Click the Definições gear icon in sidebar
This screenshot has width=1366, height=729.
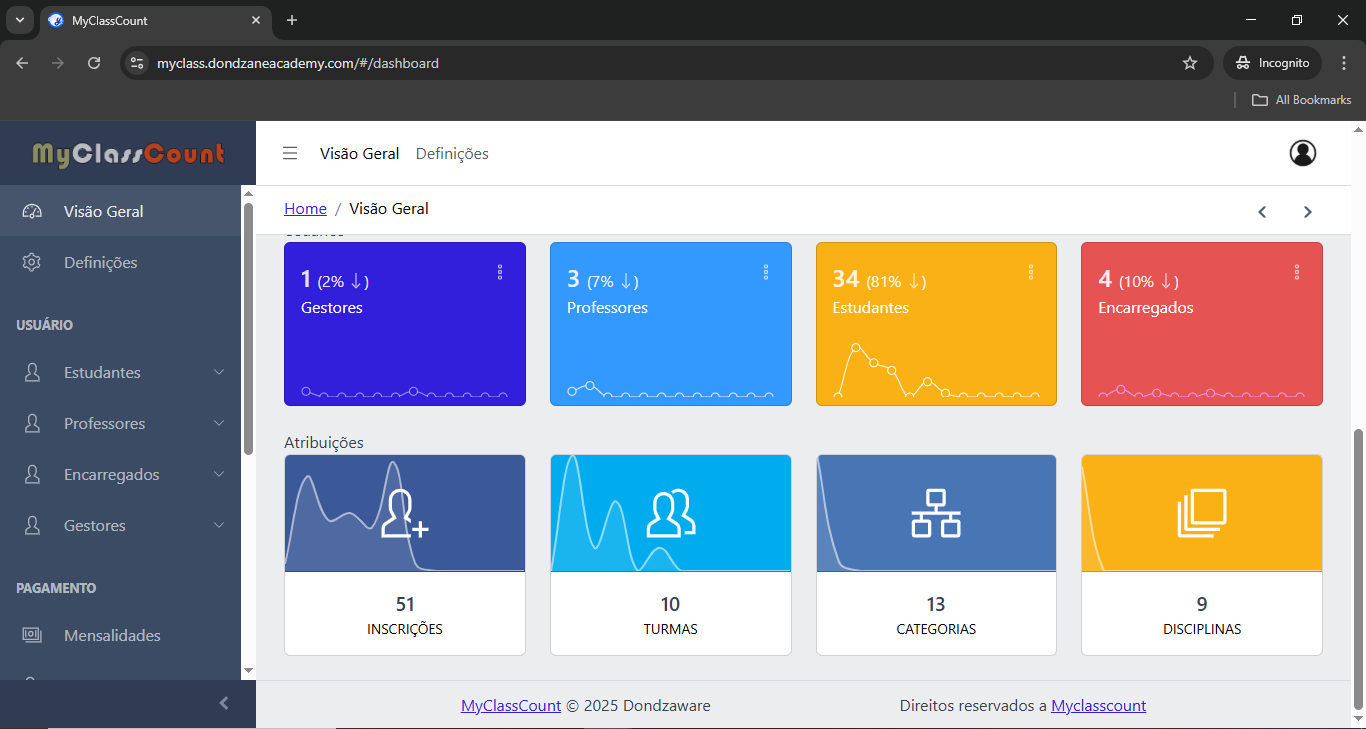point(32,262)
